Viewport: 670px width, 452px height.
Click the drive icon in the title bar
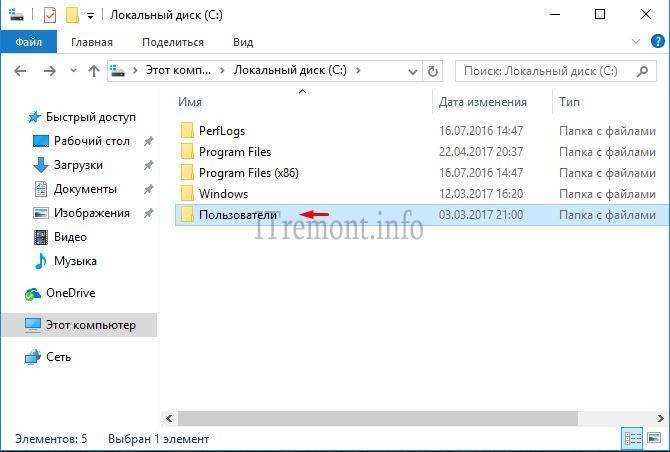[16, 15]
